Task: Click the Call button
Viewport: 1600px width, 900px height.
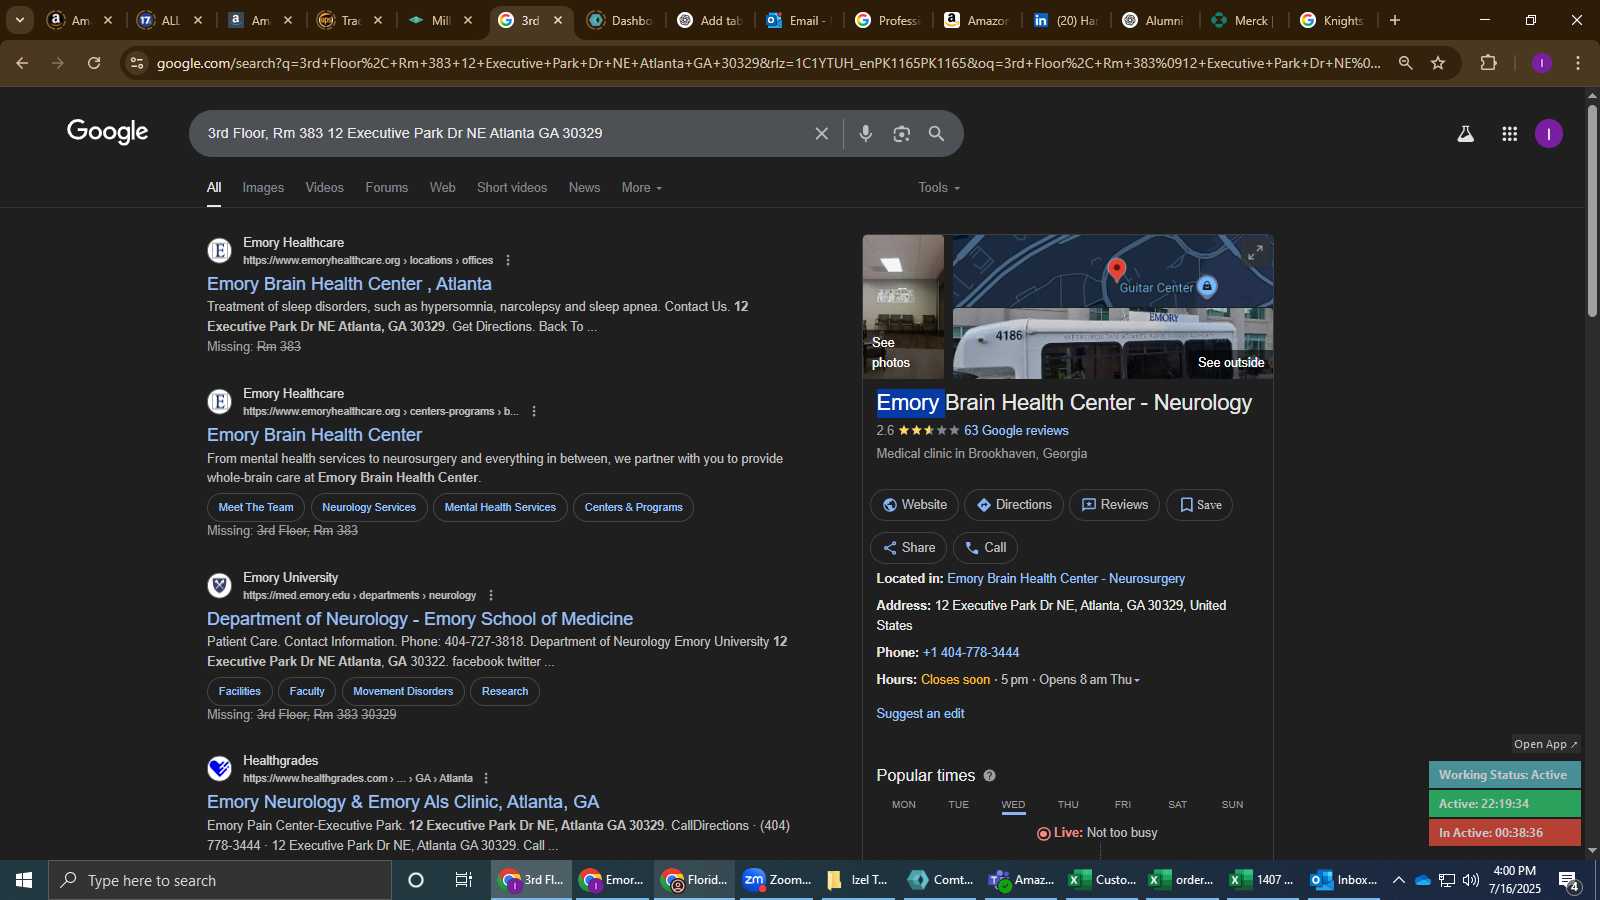Action: (985, 548)
